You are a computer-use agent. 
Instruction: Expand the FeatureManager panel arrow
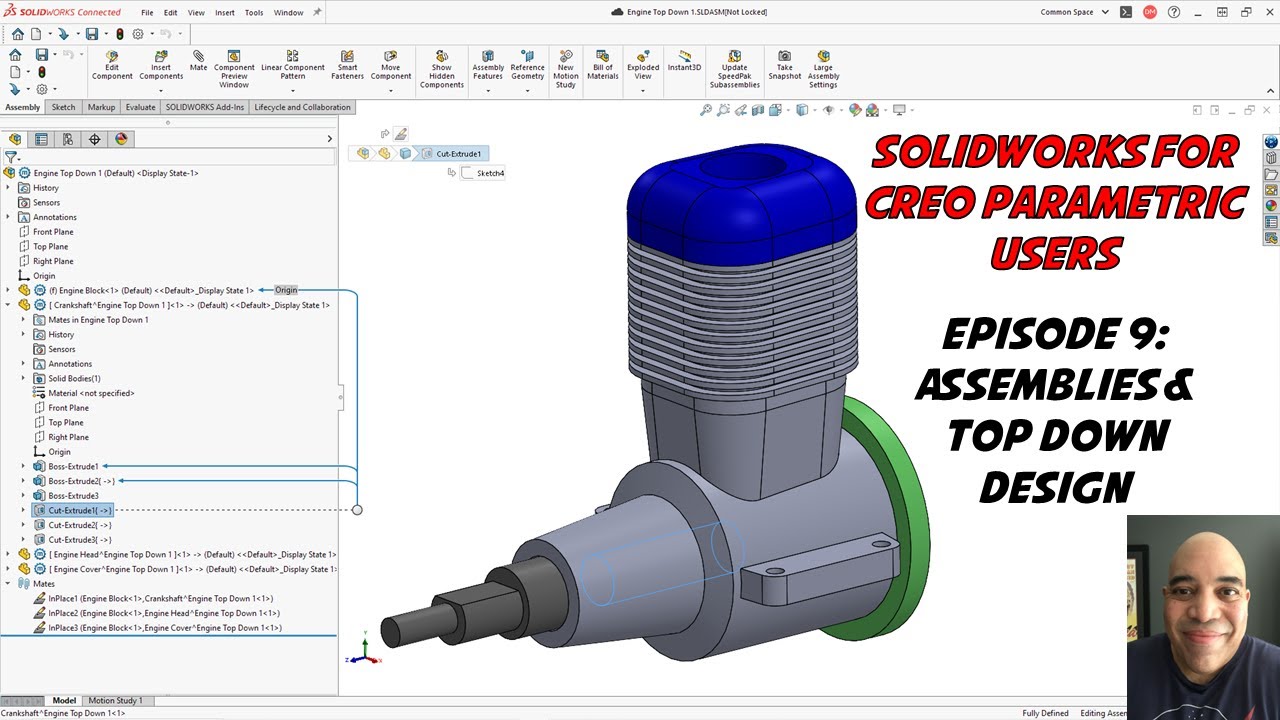(x=330, y=139)
